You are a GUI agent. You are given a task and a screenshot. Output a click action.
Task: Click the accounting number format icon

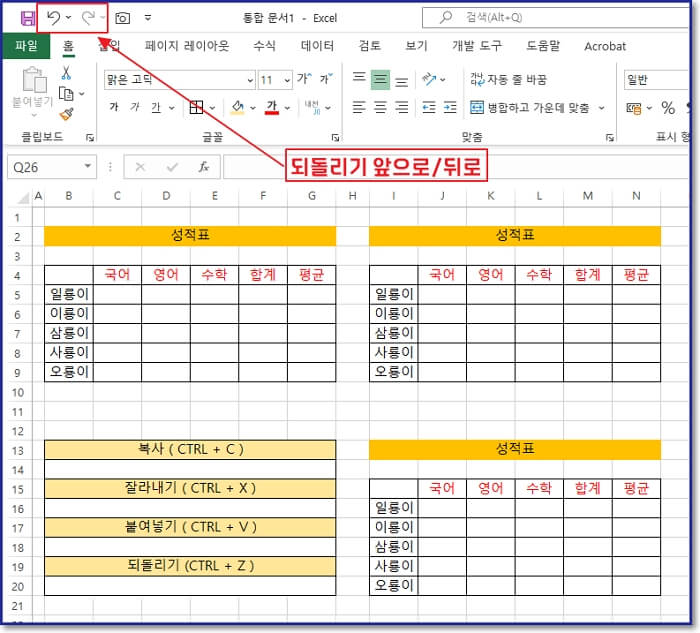633,108
